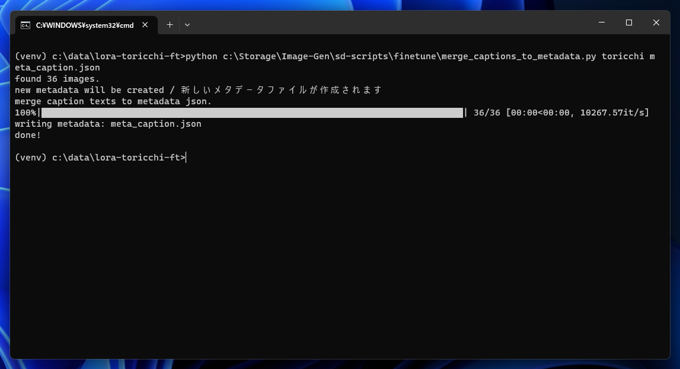
Task: Maximize the terminal window
Action: (x=629, y=23)
